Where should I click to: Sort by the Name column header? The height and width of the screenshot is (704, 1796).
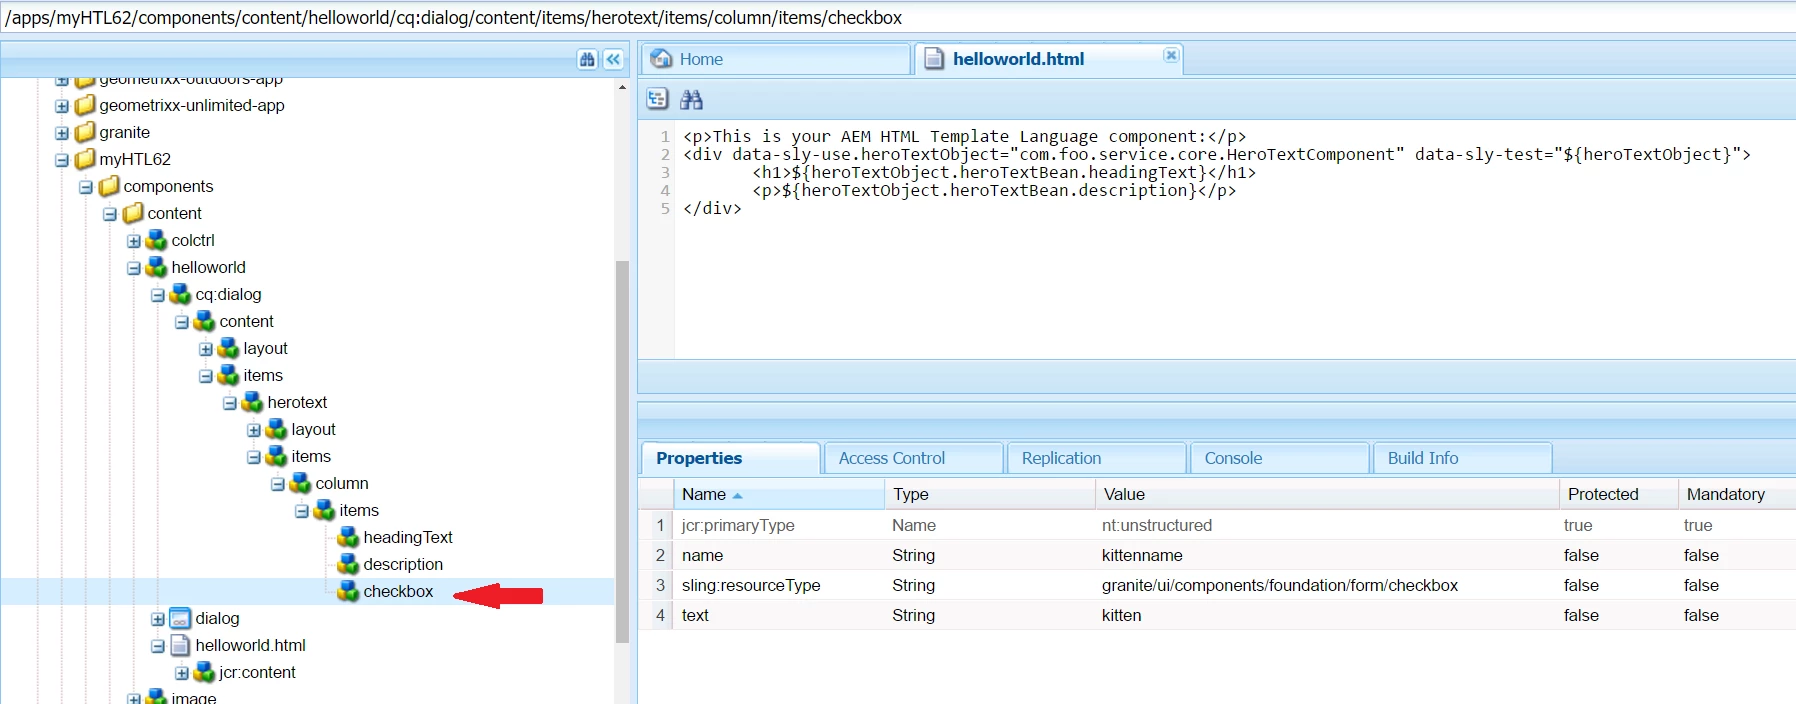[778, 494]
